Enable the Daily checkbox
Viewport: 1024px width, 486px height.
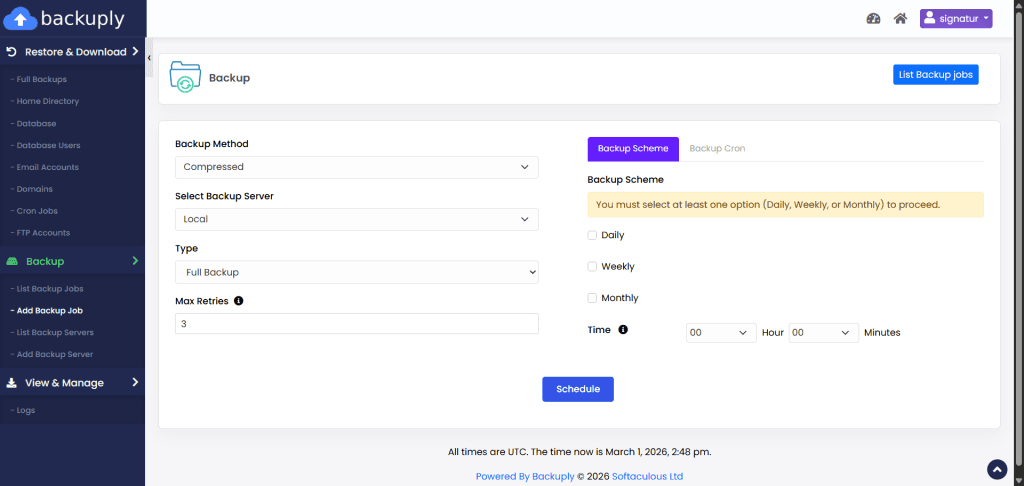(x=592, y=235)
